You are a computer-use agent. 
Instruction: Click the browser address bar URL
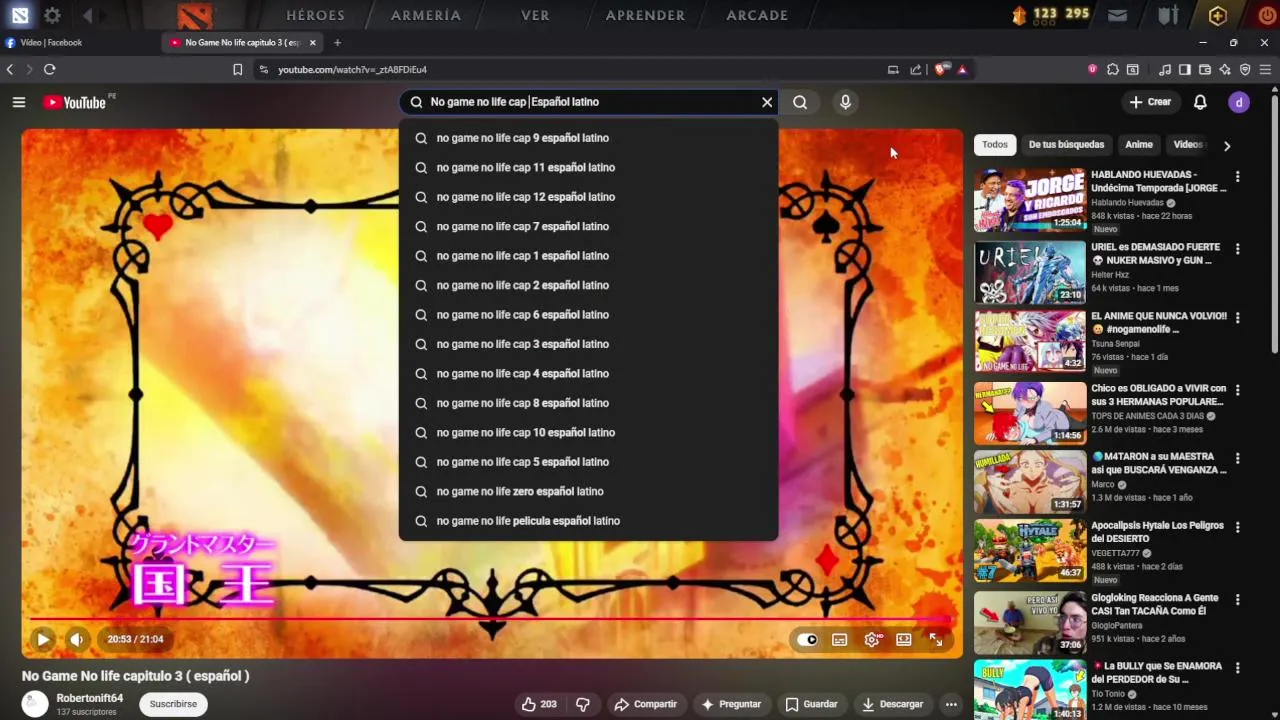352,70
